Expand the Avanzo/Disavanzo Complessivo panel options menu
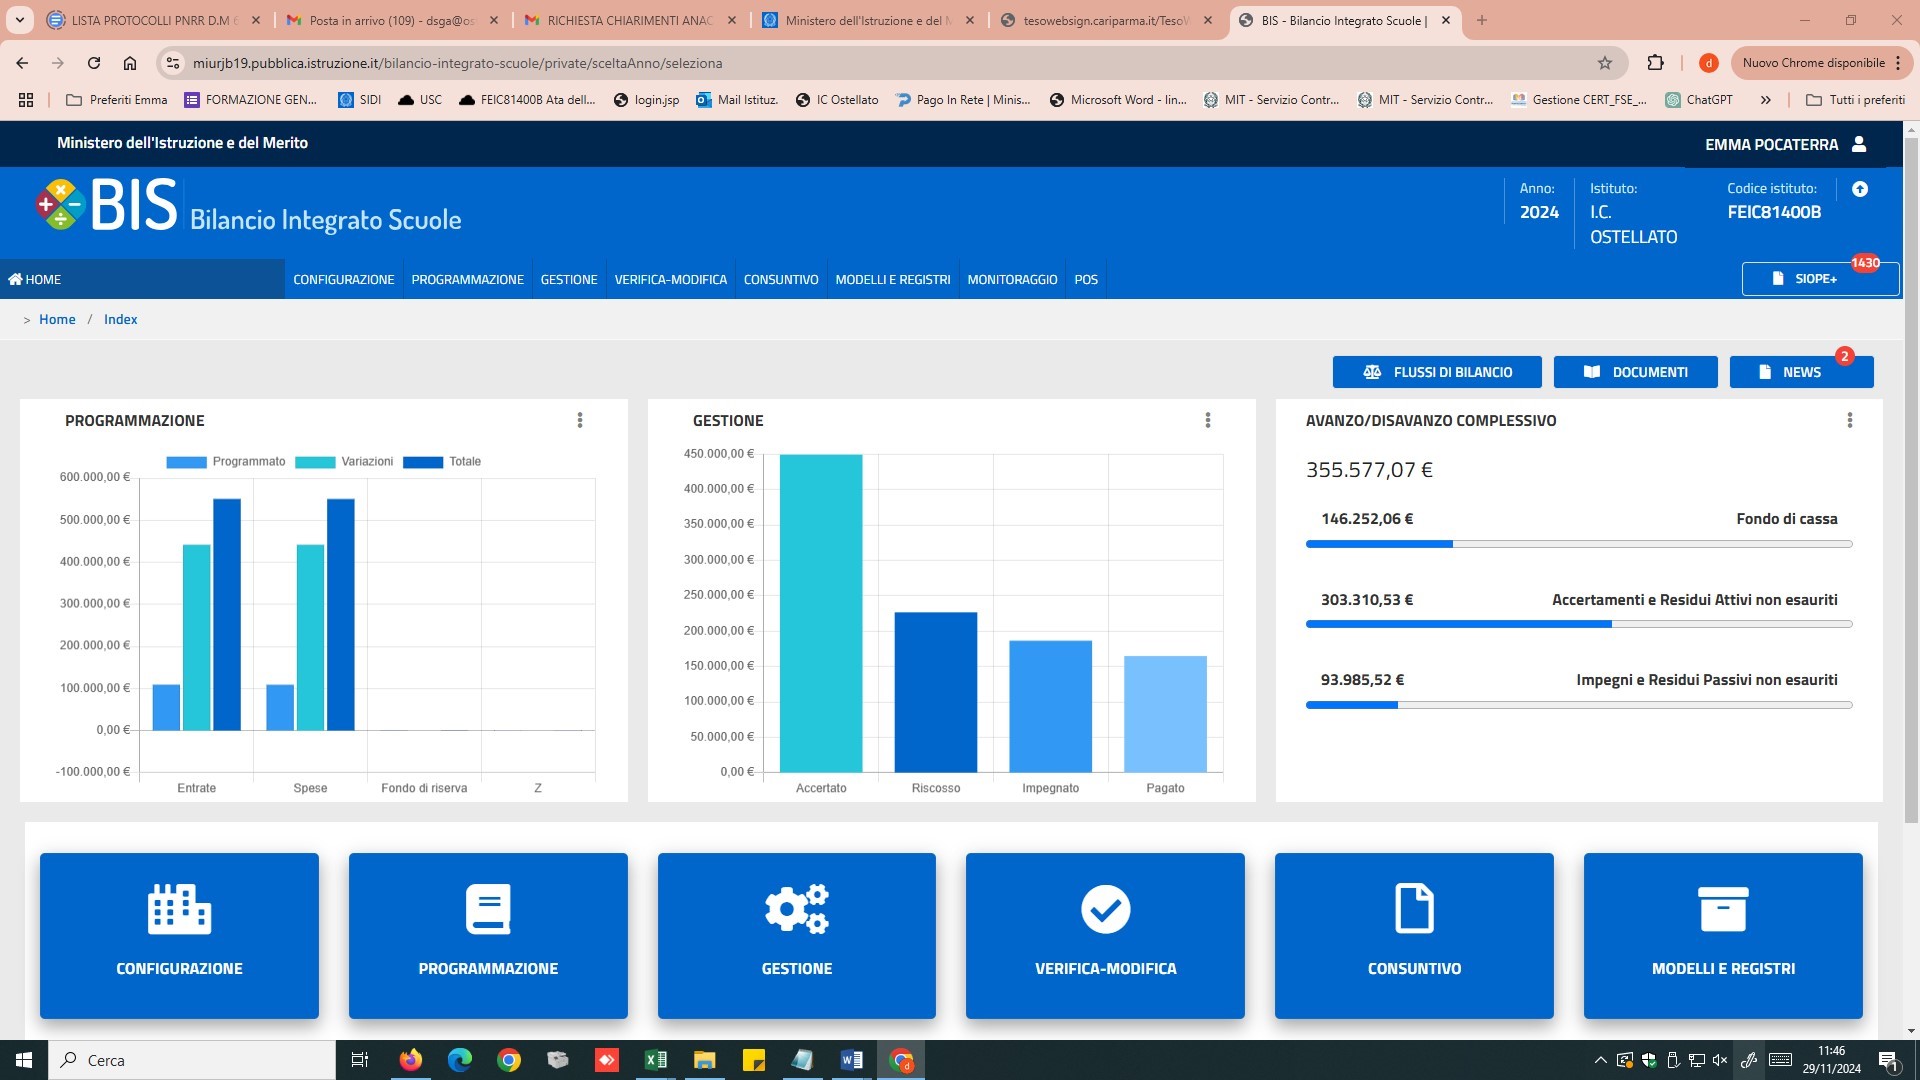This screenshot has height=1080, width=1920. click(1850, 421)
